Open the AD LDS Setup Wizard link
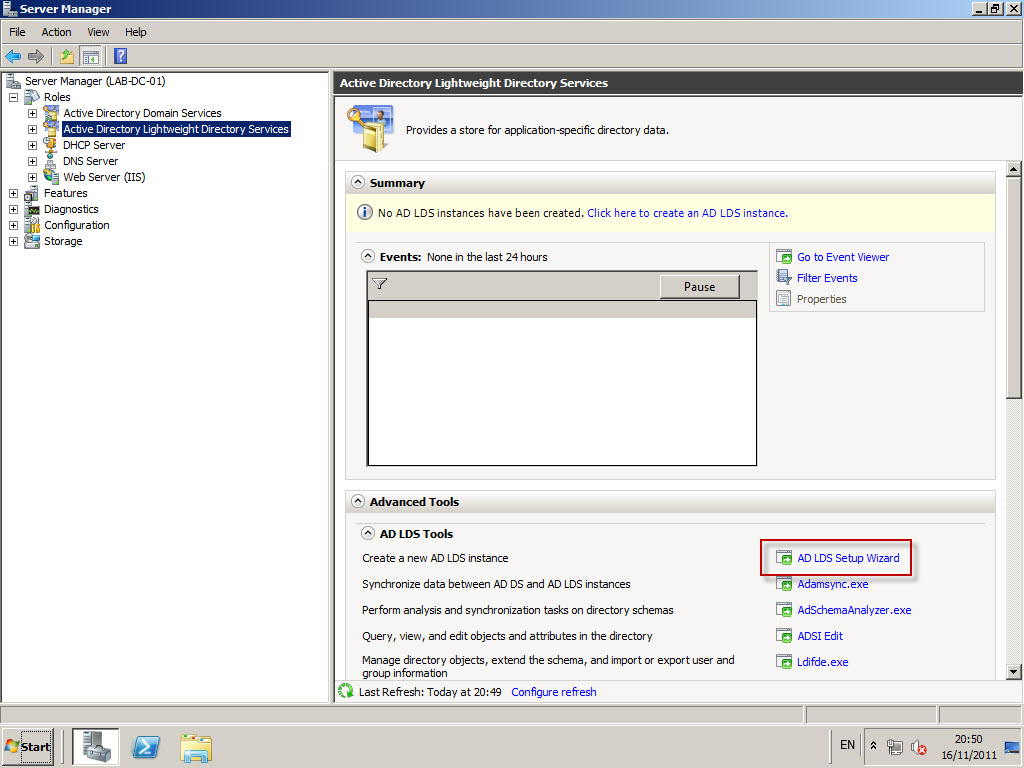The width and height of the screenshot is (1024, 768). 848,558
